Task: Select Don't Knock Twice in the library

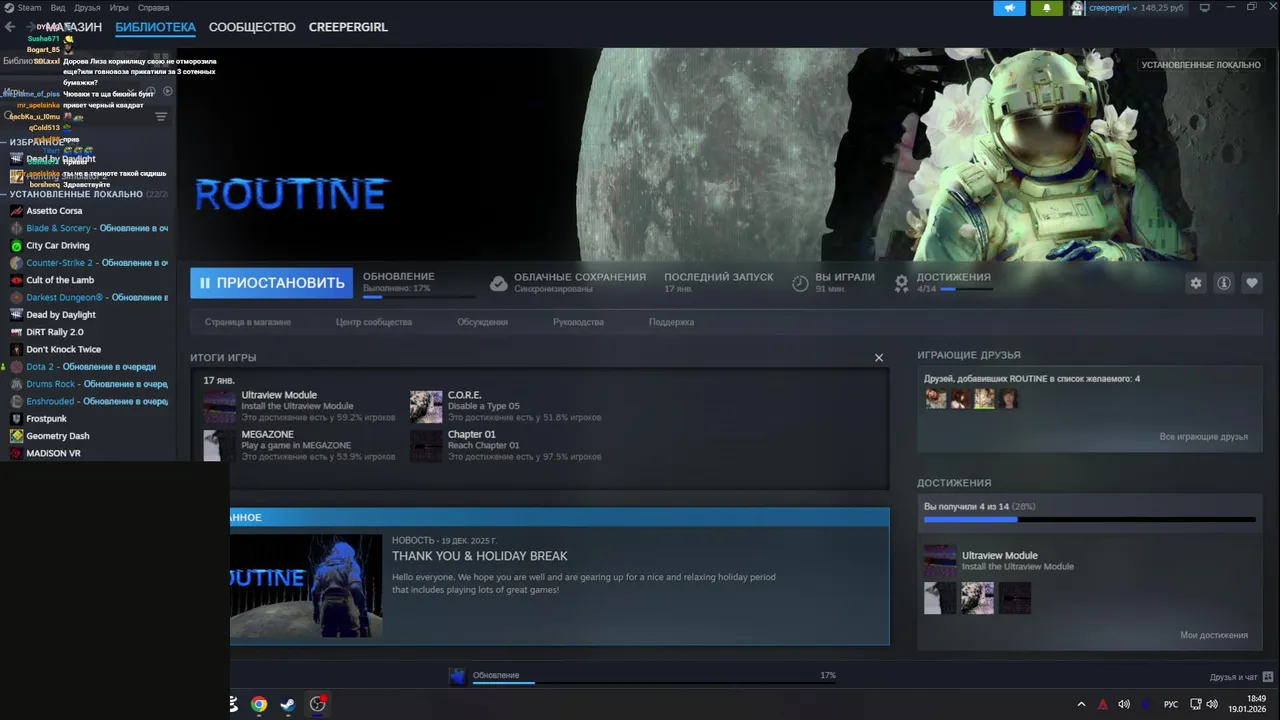Action: pos(63,349)
